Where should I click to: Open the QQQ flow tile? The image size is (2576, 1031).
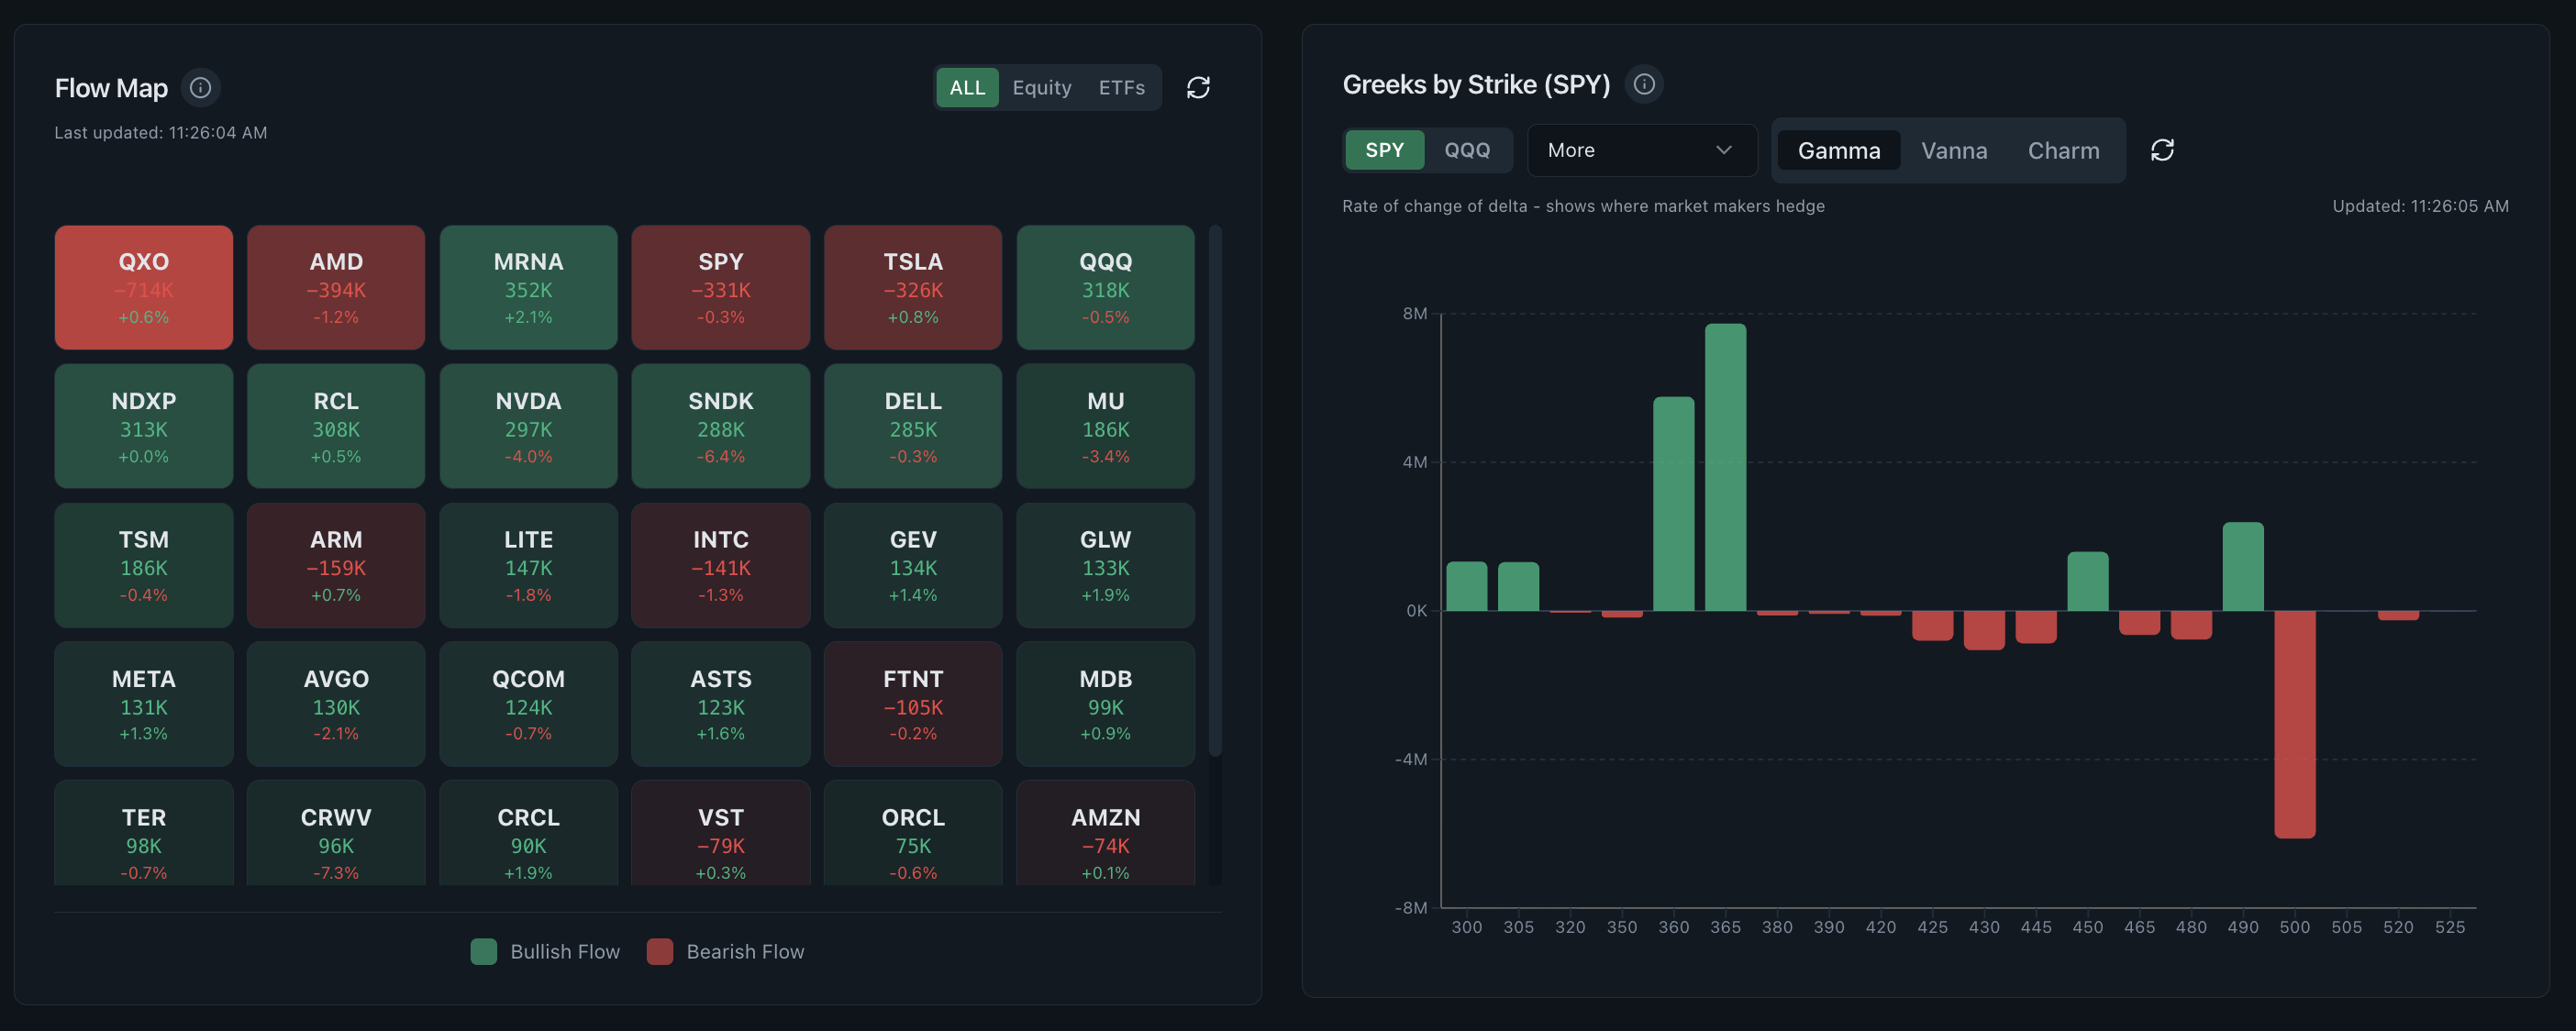[1106, 288]
